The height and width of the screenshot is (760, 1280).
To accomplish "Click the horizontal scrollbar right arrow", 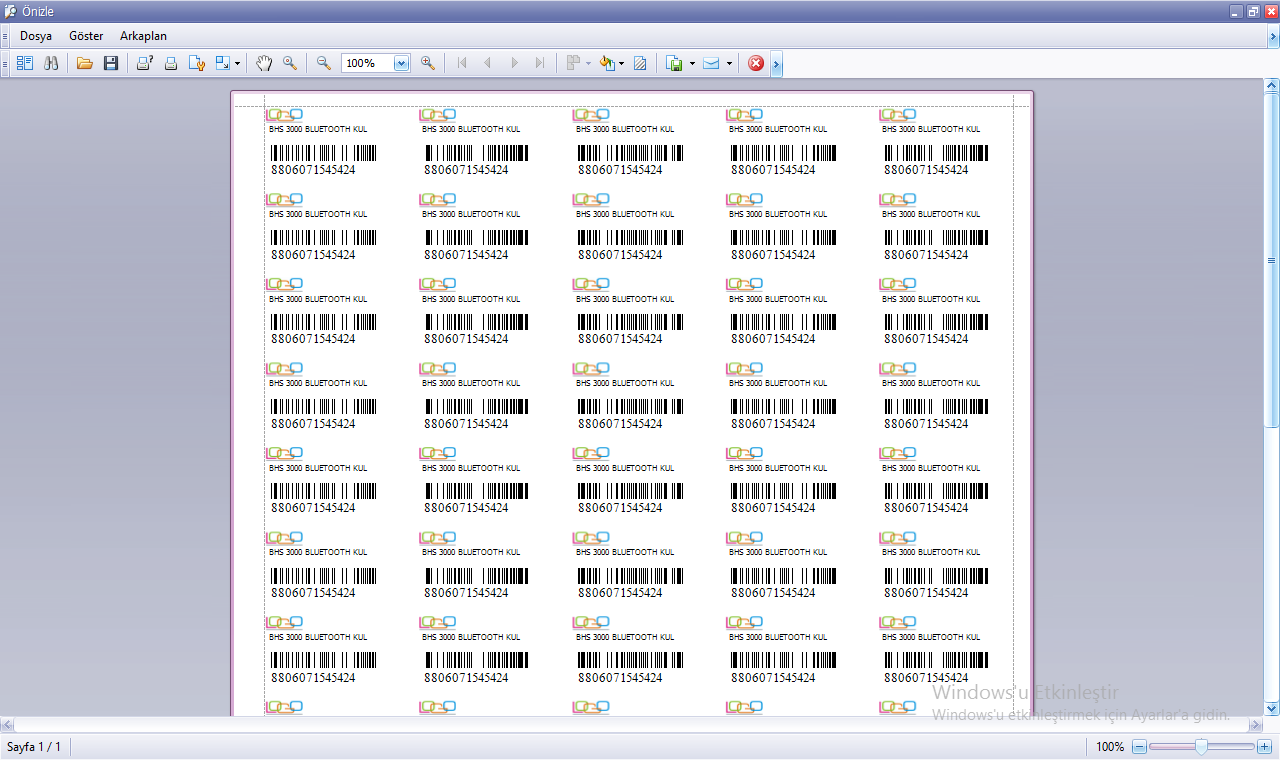I will [1255, 724].
